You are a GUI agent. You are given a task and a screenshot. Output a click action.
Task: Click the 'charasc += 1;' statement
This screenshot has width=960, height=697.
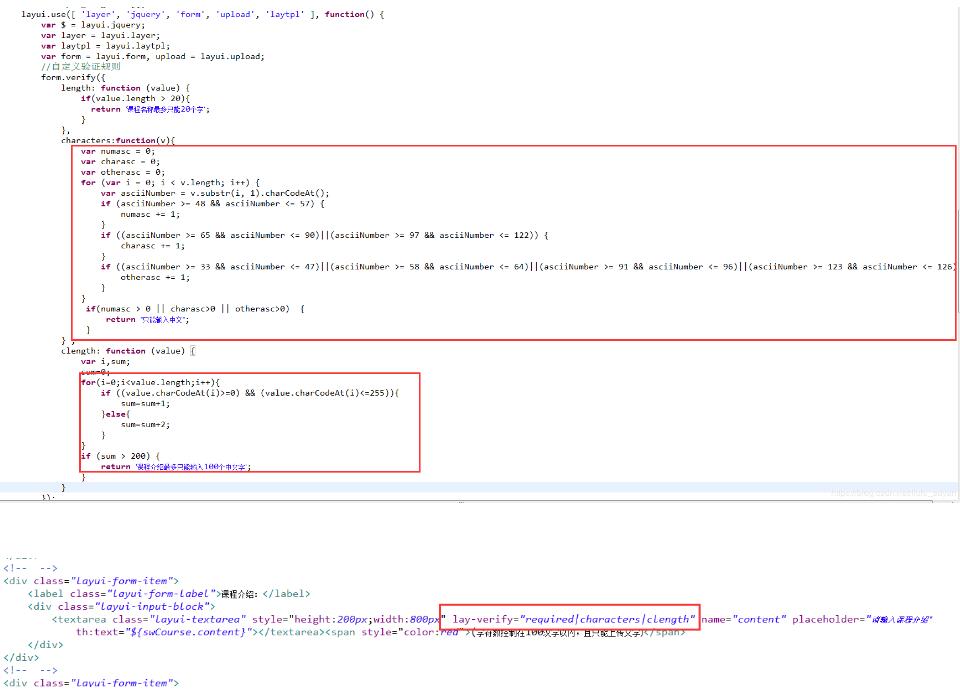[x=152, y=245]
